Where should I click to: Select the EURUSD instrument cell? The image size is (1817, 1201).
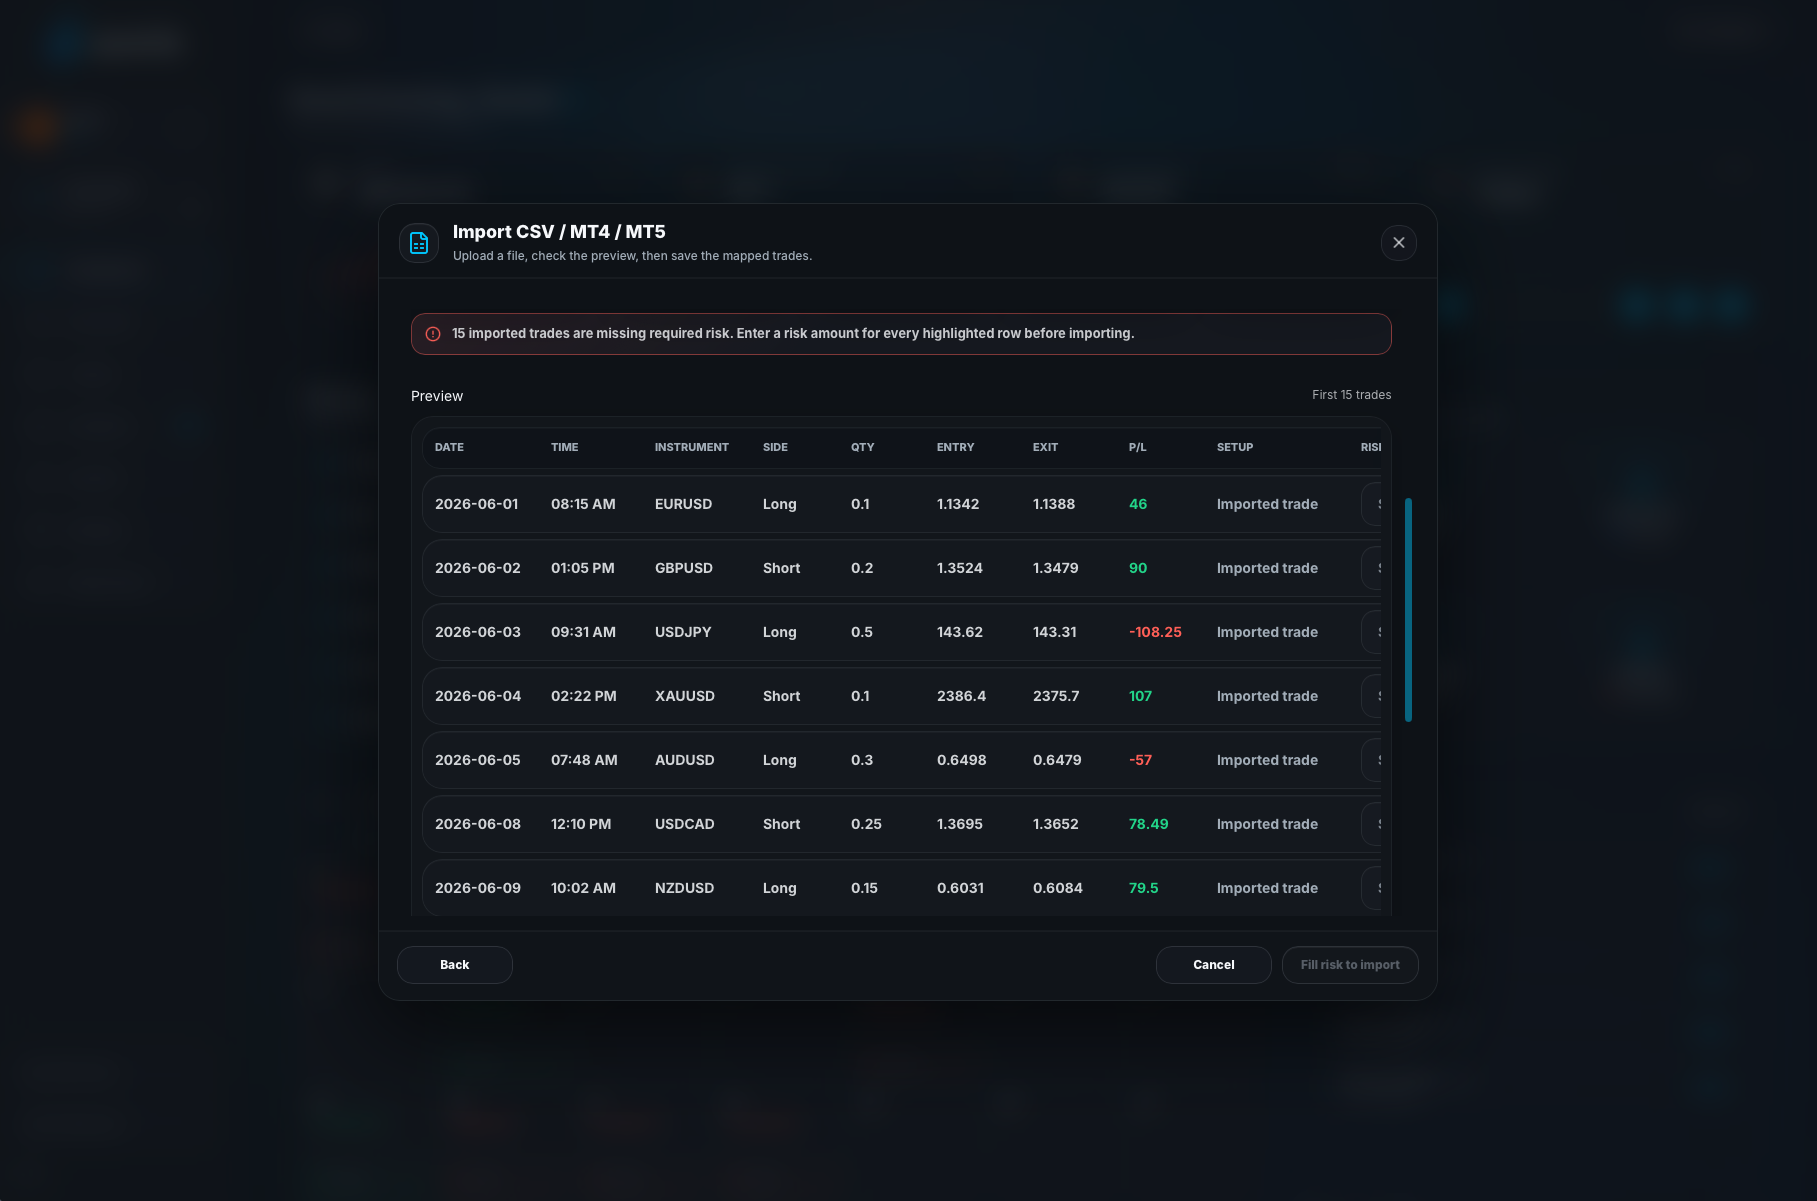click(684, 504)
